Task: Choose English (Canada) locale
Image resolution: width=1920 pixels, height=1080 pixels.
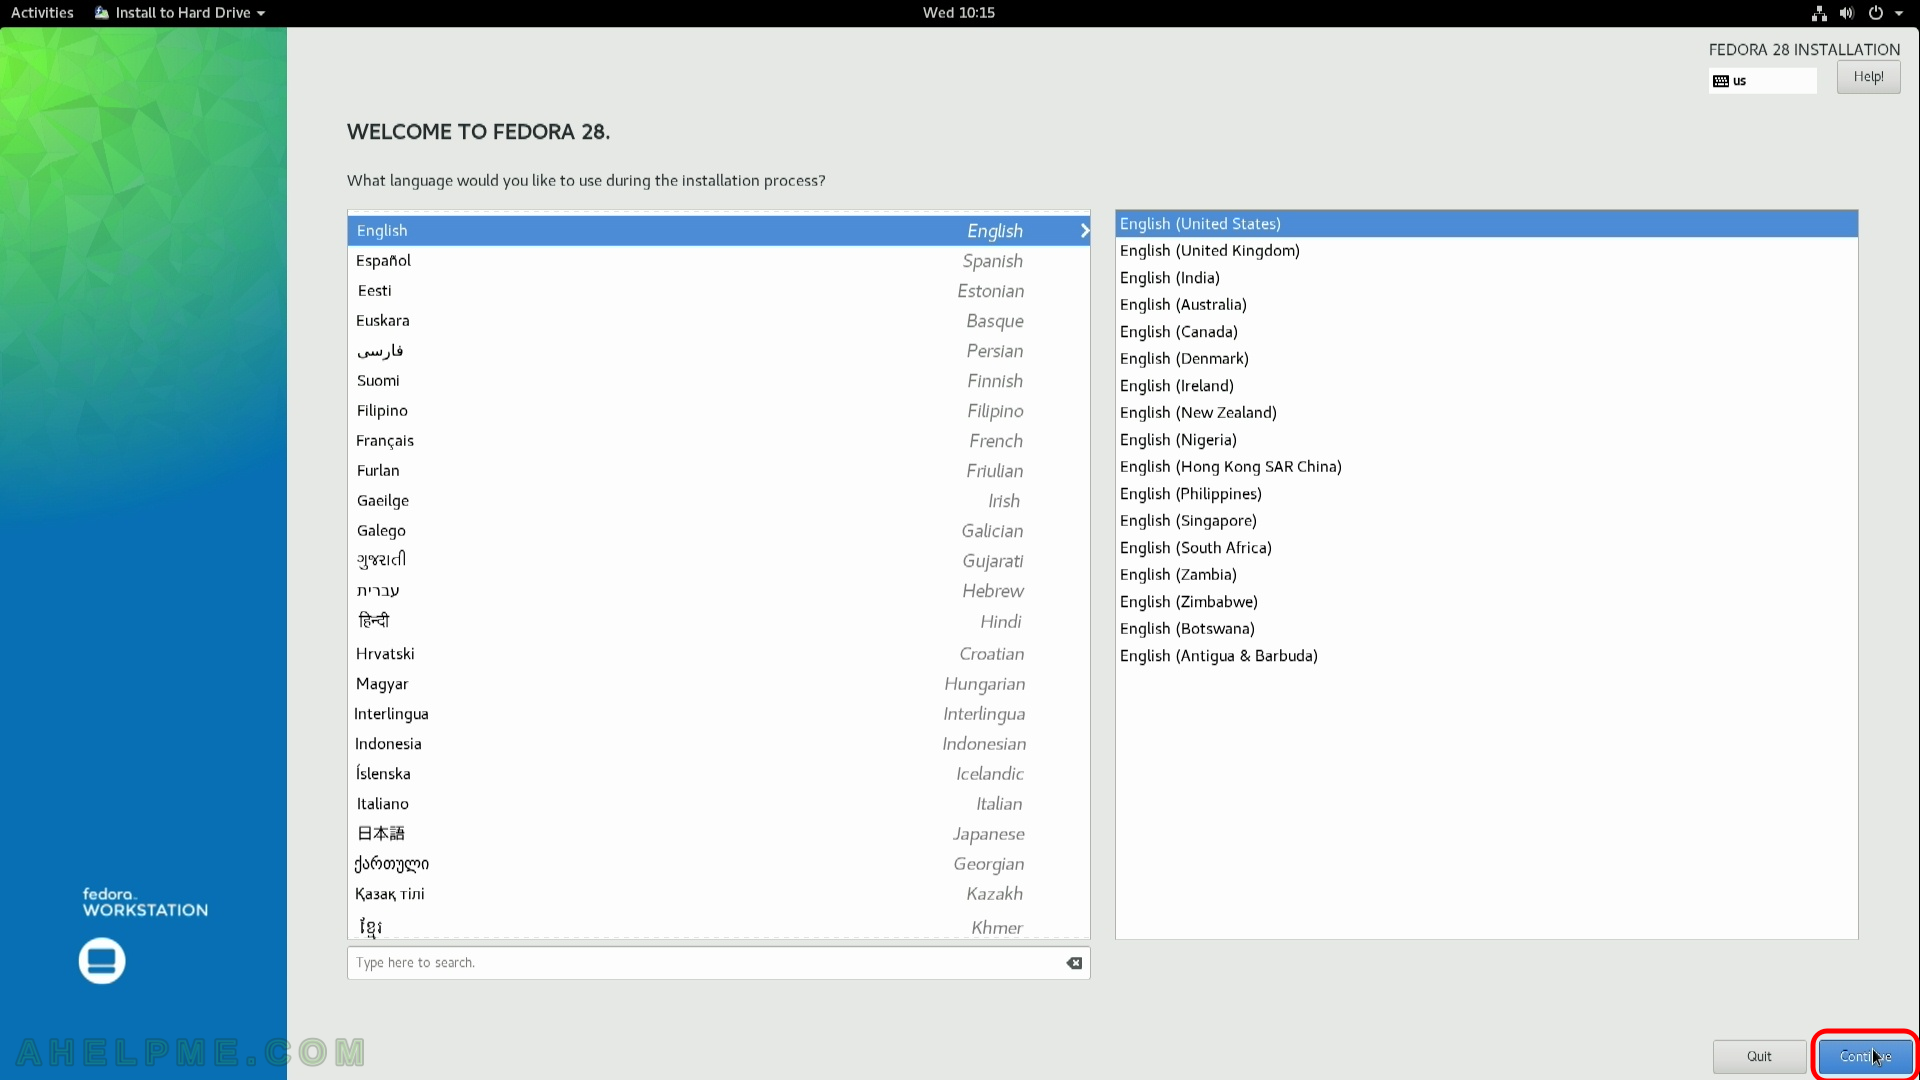Action: (x=1486, y=332)
